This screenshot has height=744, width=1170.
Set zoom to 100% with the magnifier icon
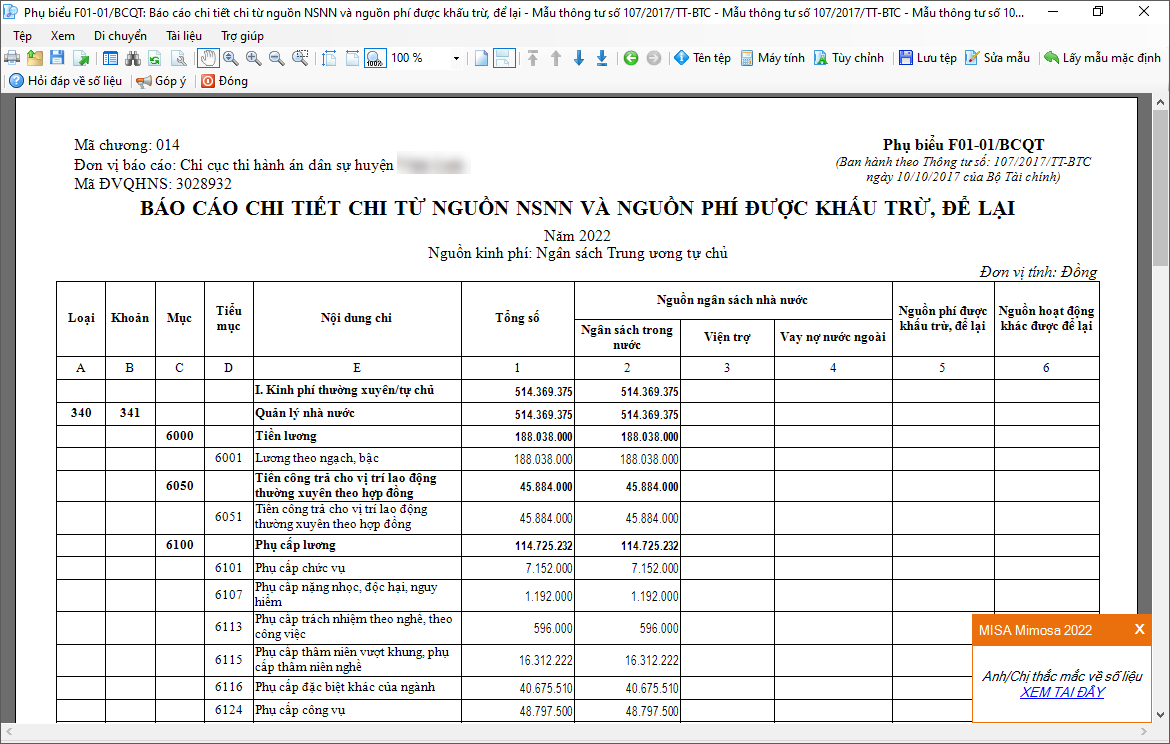point(375,58)
